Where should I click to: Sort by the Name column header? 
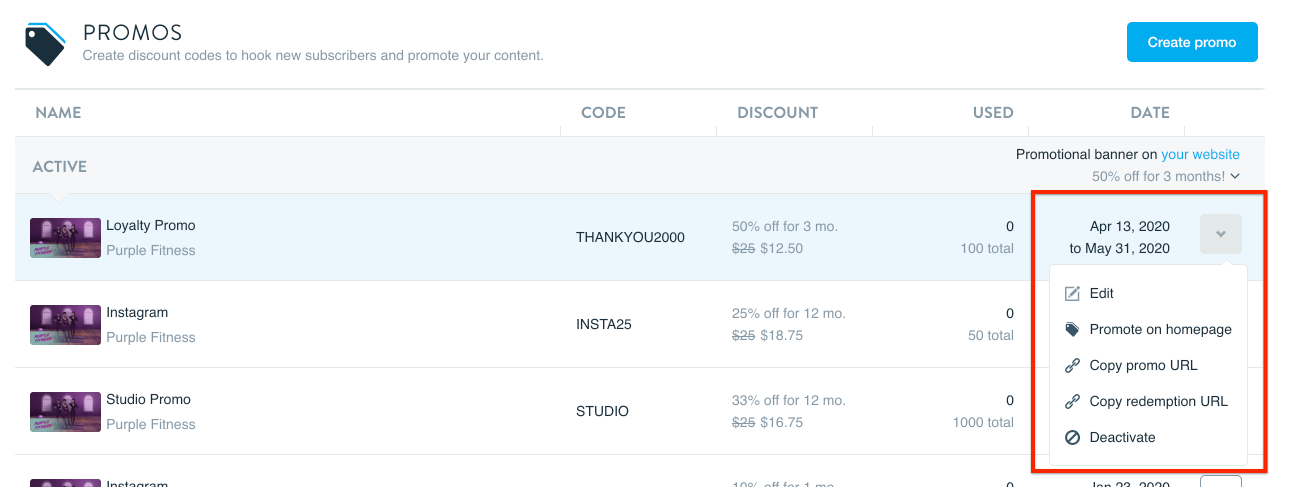[58, 113]
